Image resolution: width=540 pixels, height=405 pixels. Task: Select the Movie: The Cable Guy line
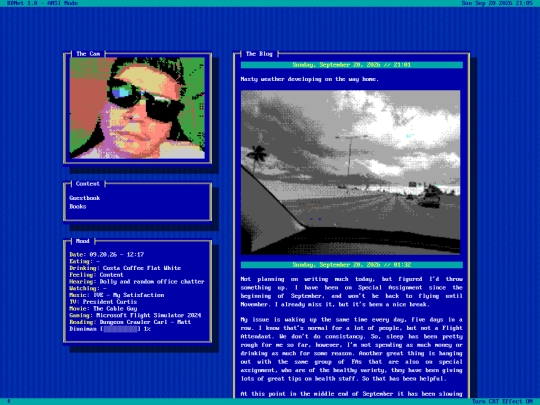(103, 309)
